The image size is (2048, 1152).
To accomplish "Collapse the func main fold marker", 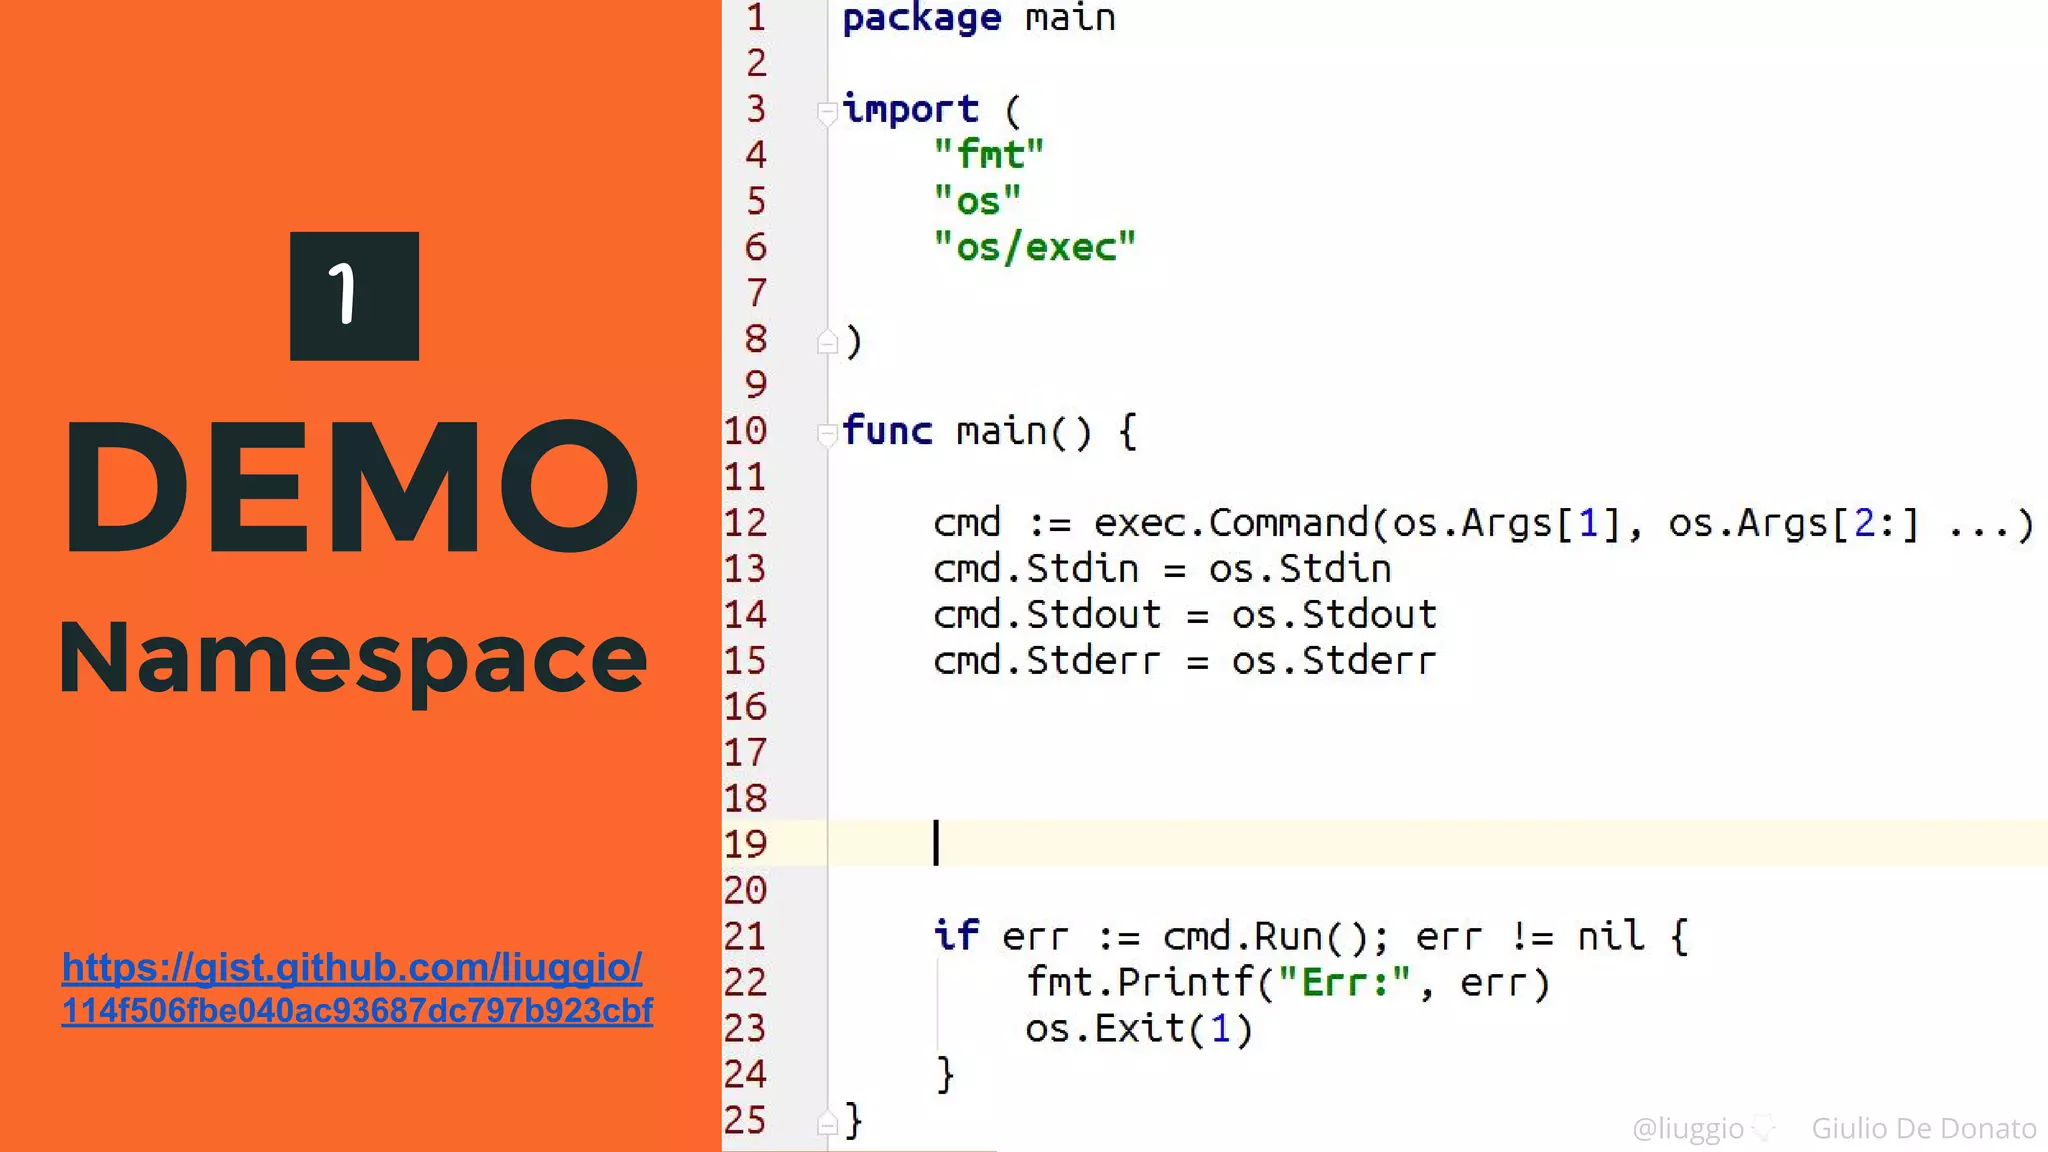I will coord(827,434).
